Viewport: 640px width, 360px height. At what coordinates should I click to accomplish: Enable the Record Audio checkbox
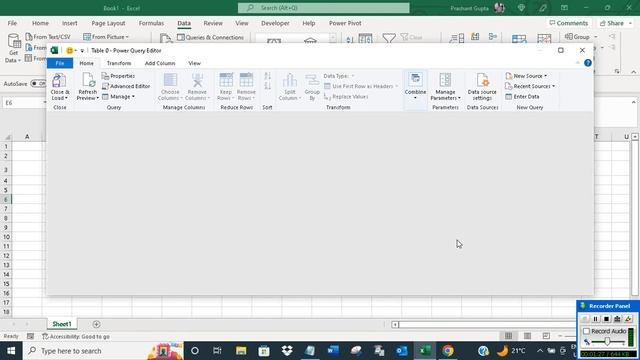[587, 331]
